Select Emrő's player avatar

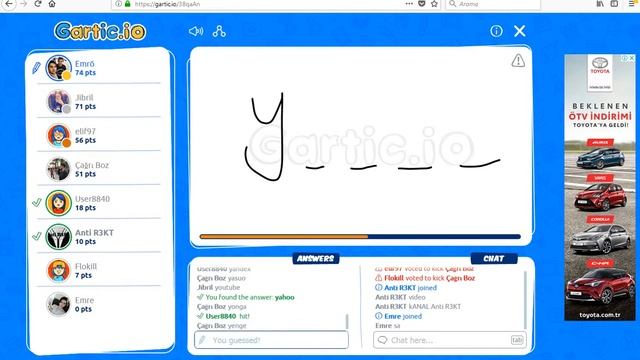58,68
